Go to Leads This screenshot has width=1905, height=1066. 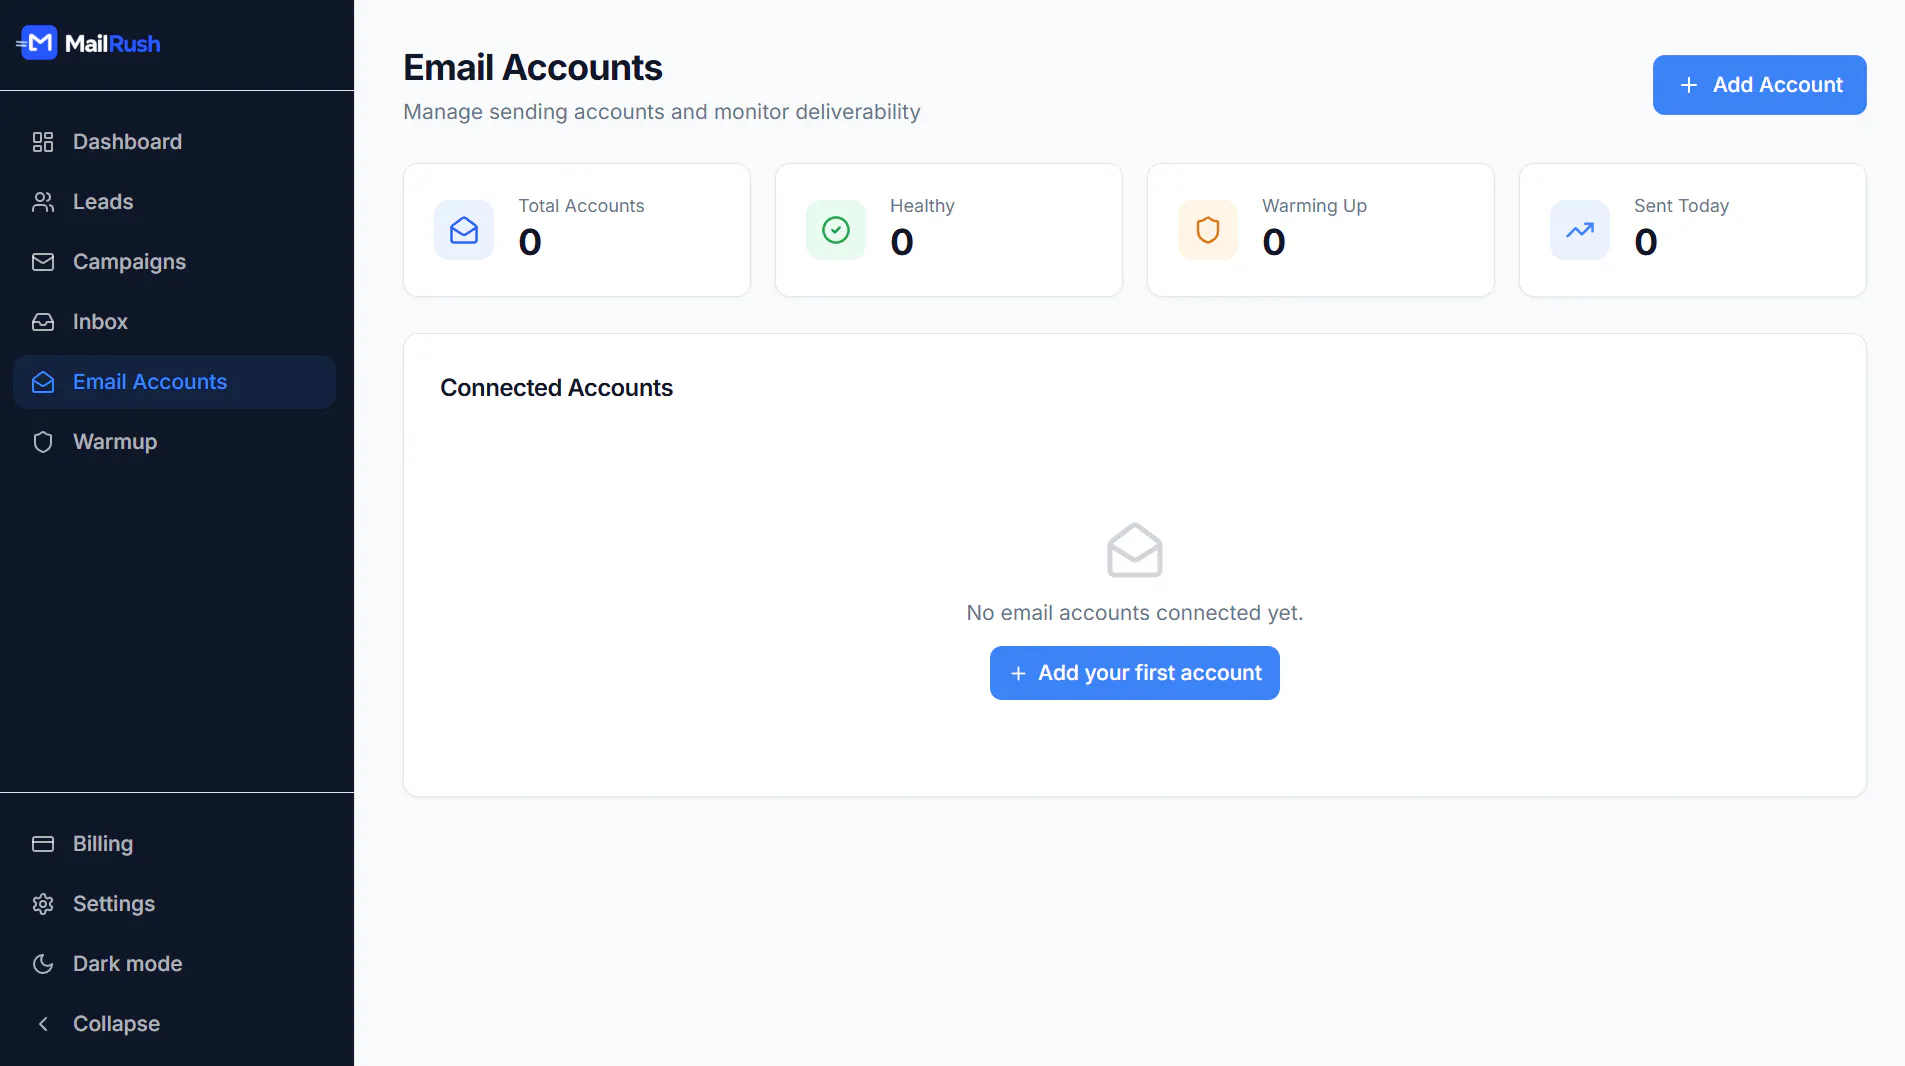(x=175, y=202)
